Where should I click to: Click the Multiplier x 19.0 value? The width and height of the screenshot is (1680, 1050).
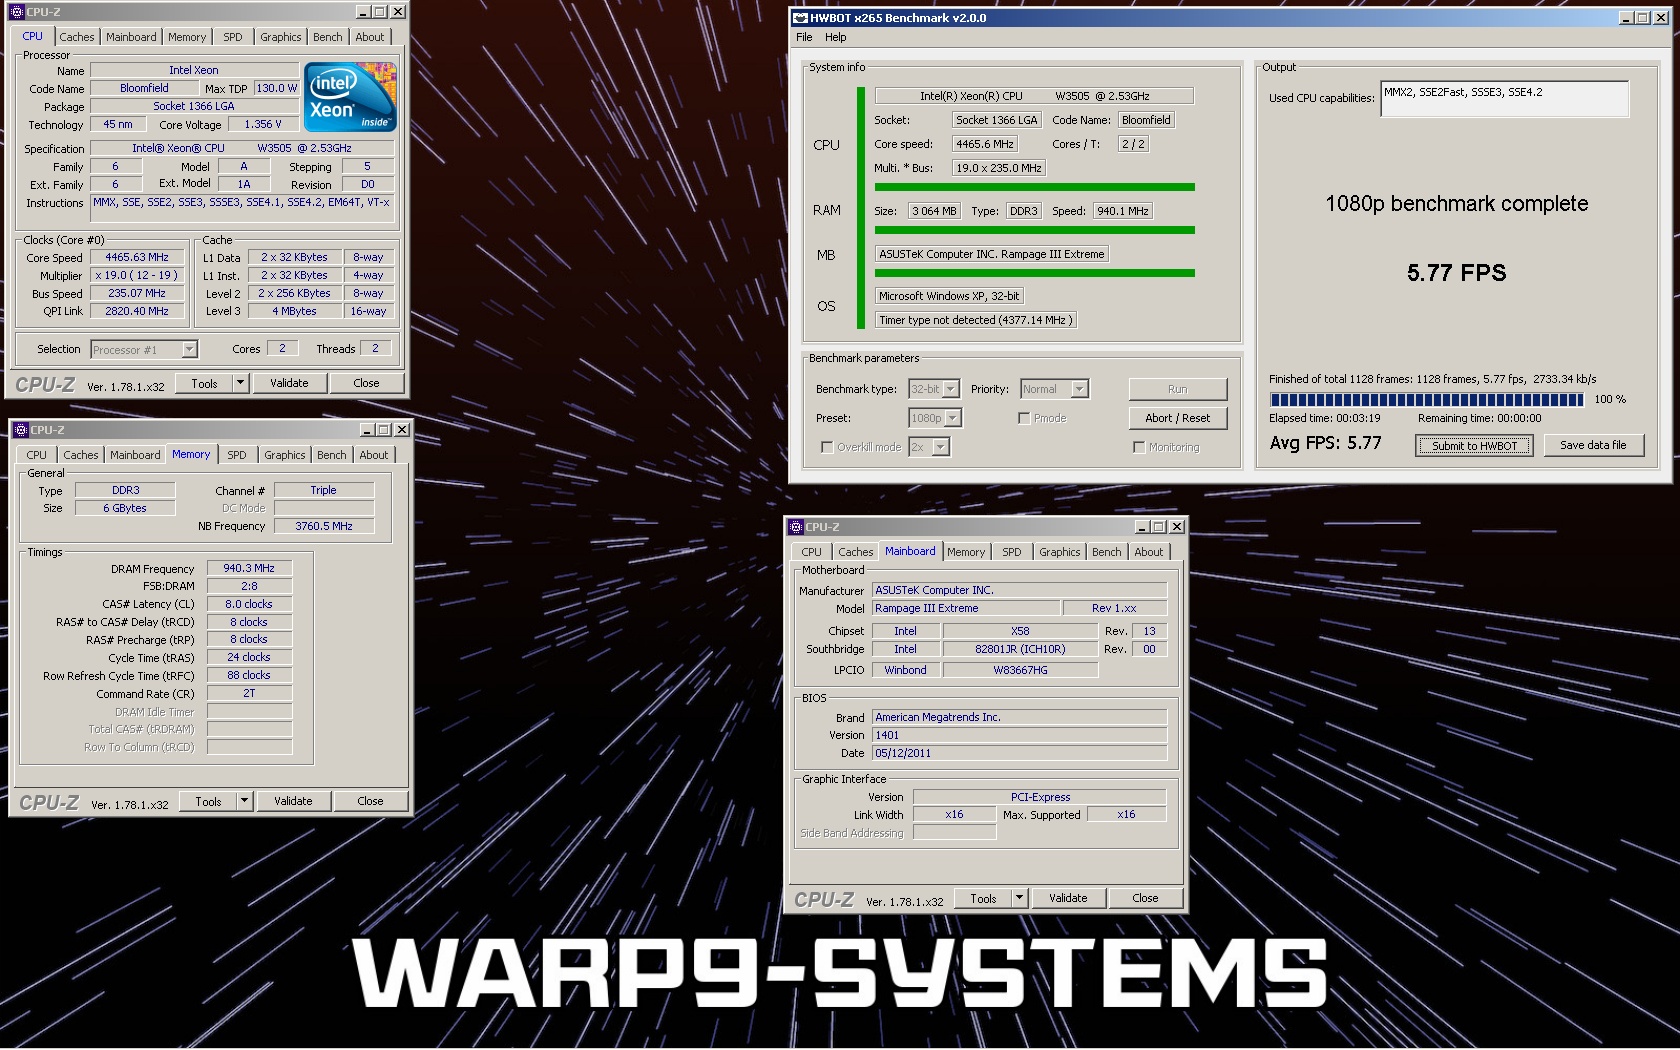click(137, 275)
